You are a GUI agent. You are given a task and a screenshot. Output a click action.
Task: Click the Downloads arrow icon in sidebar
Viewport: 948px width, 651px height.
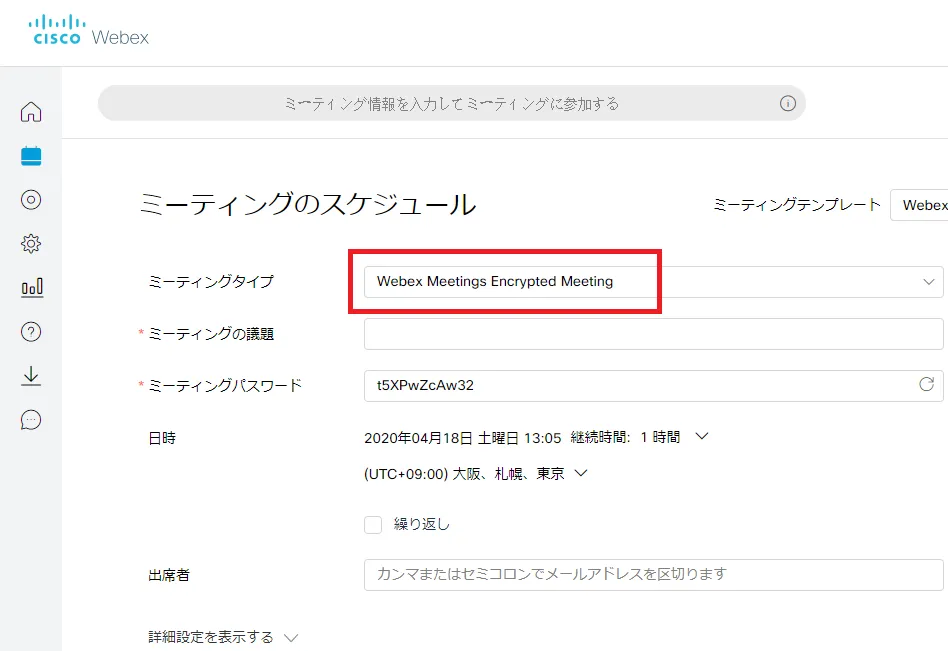31,376
